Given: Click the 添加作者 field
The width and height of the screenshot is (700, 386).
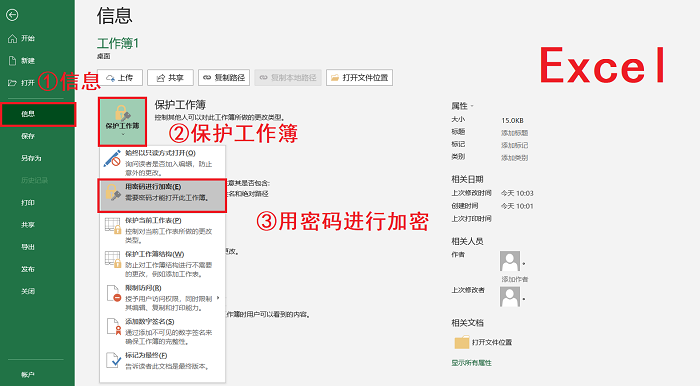Looking at the screenshot, I should click(514, 279).
